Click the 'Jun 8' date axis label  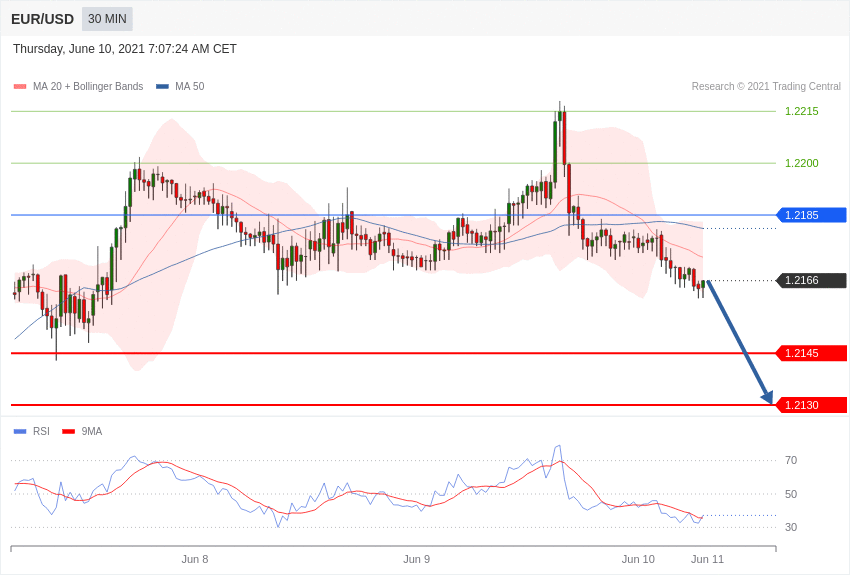click(195, 559)
